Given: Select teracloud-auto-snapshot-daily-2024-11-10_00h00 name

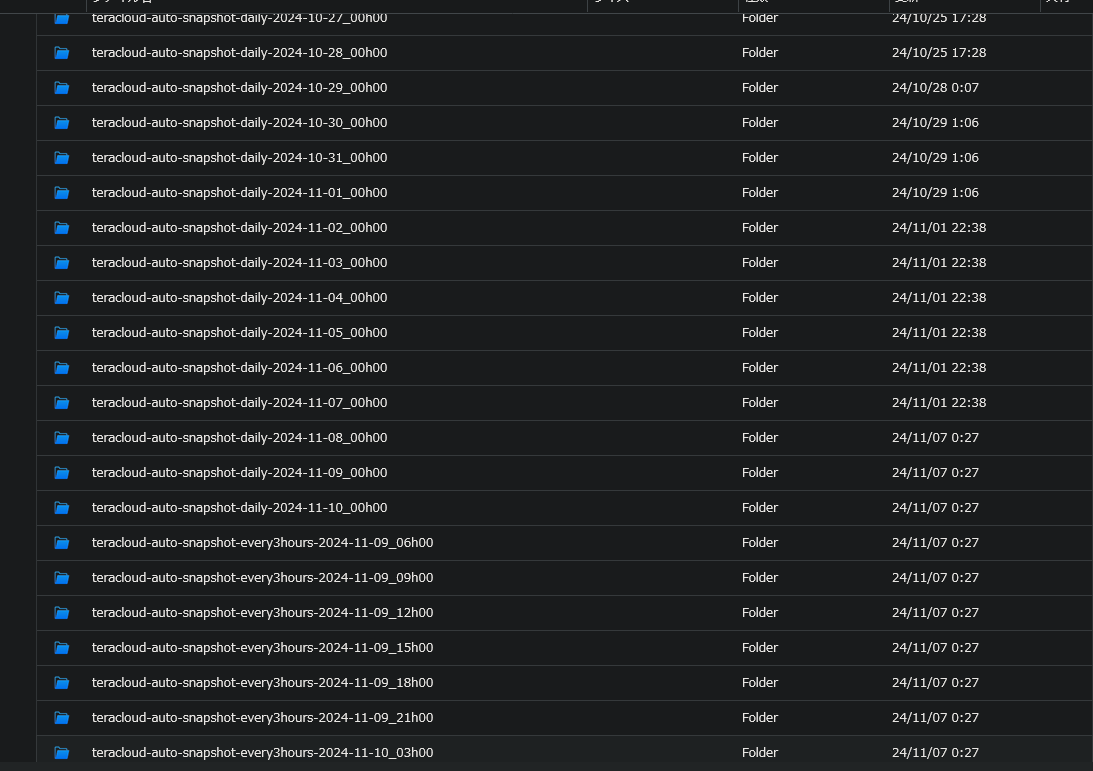Looking at the screenshot, I should 239,507.
